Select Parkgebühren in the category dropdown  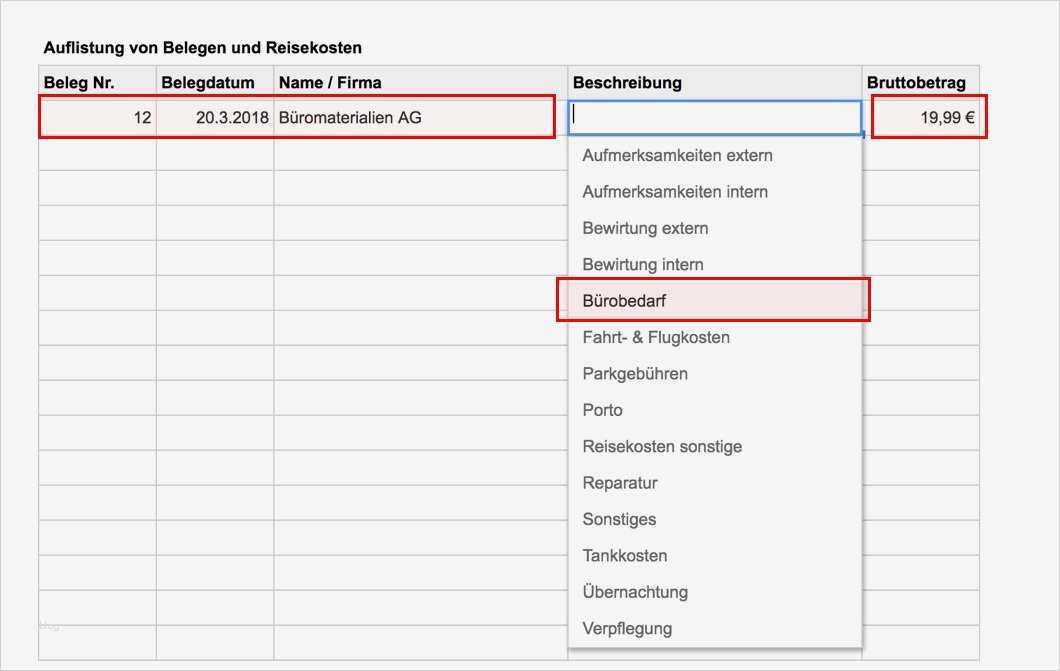point(635,373)
